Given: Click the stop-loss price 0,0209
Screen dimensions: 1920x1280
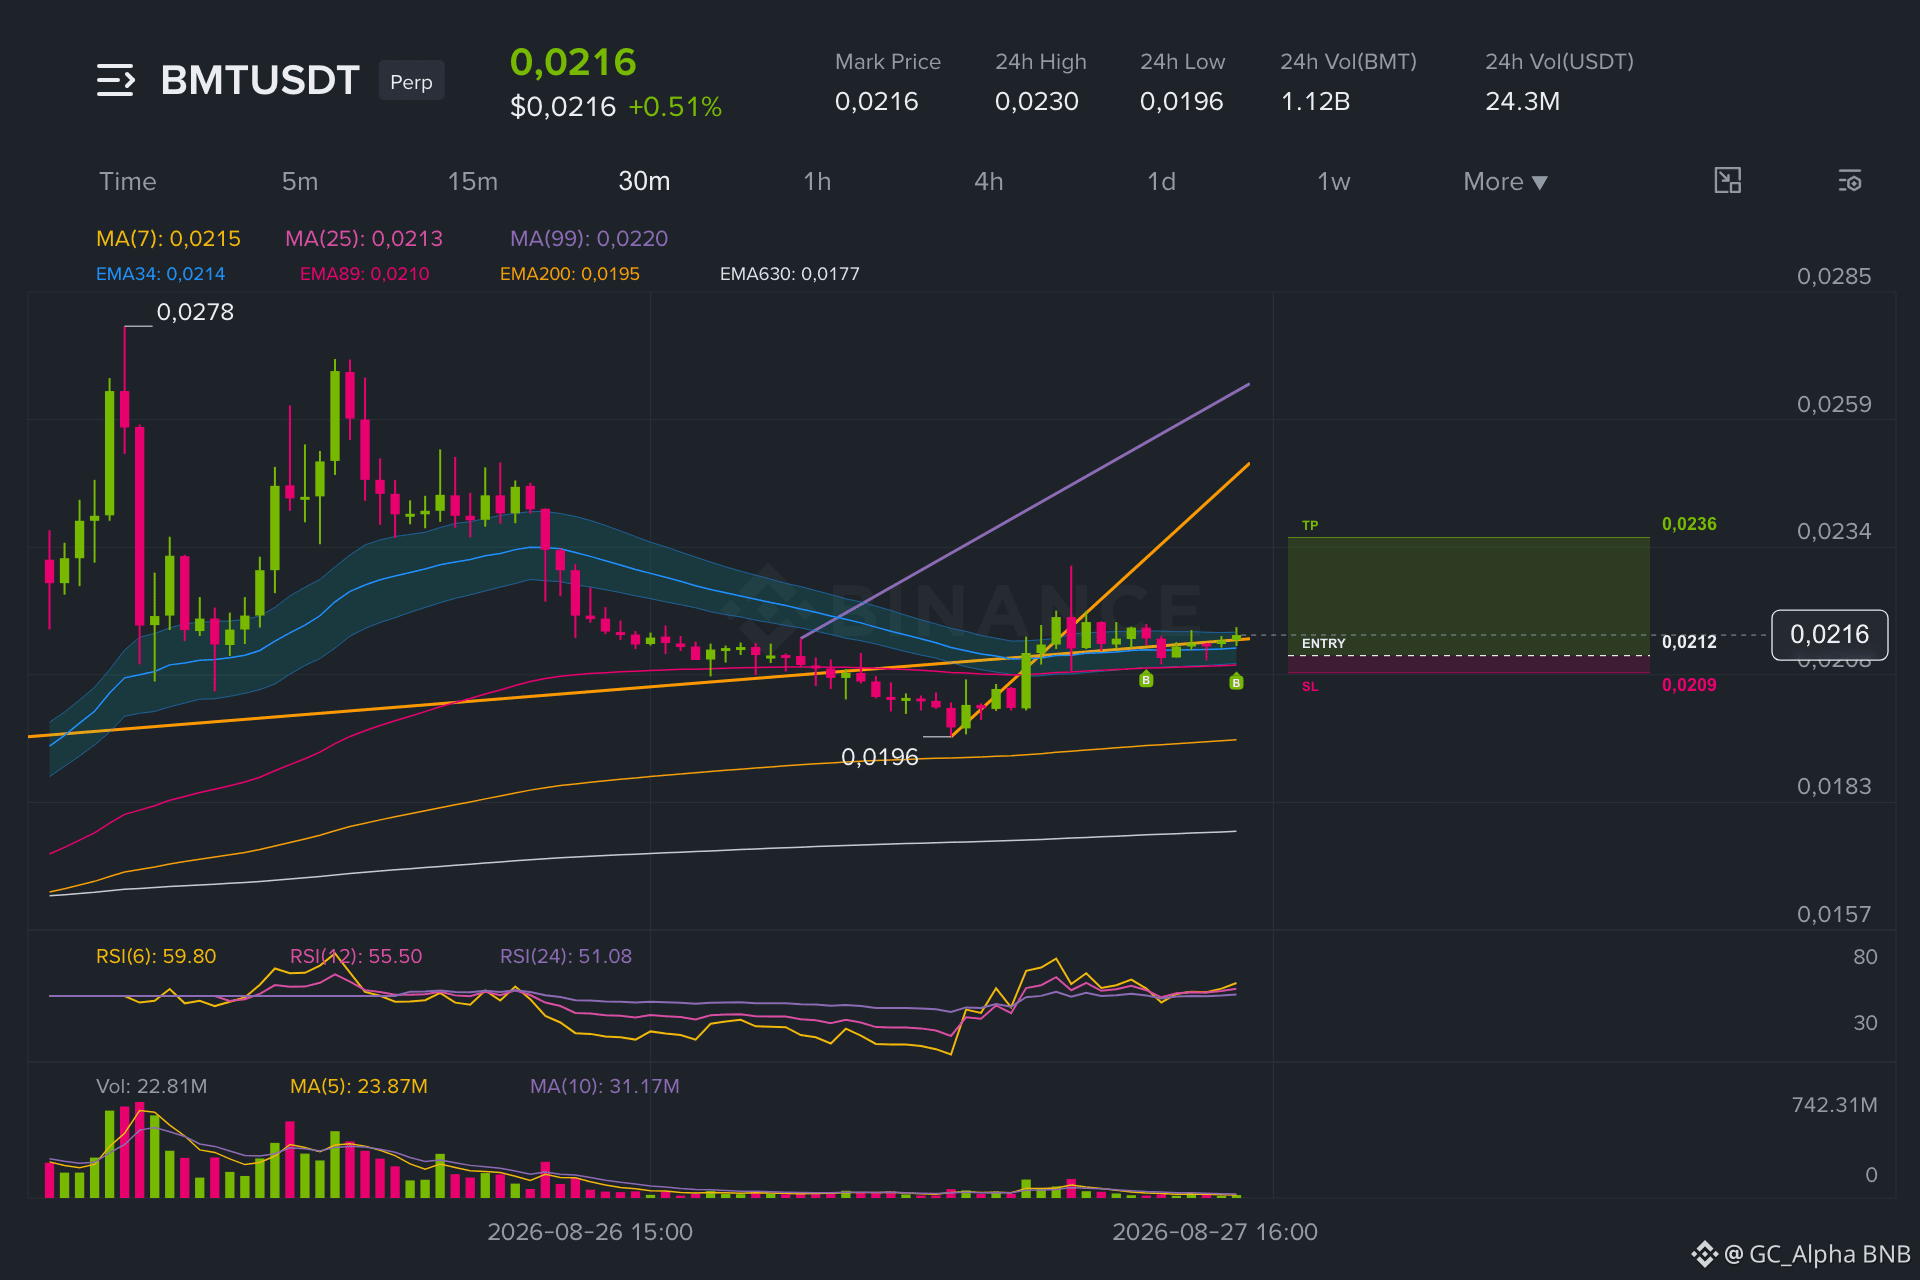Looking at the screenshot, I should (x=1689, y=685).
